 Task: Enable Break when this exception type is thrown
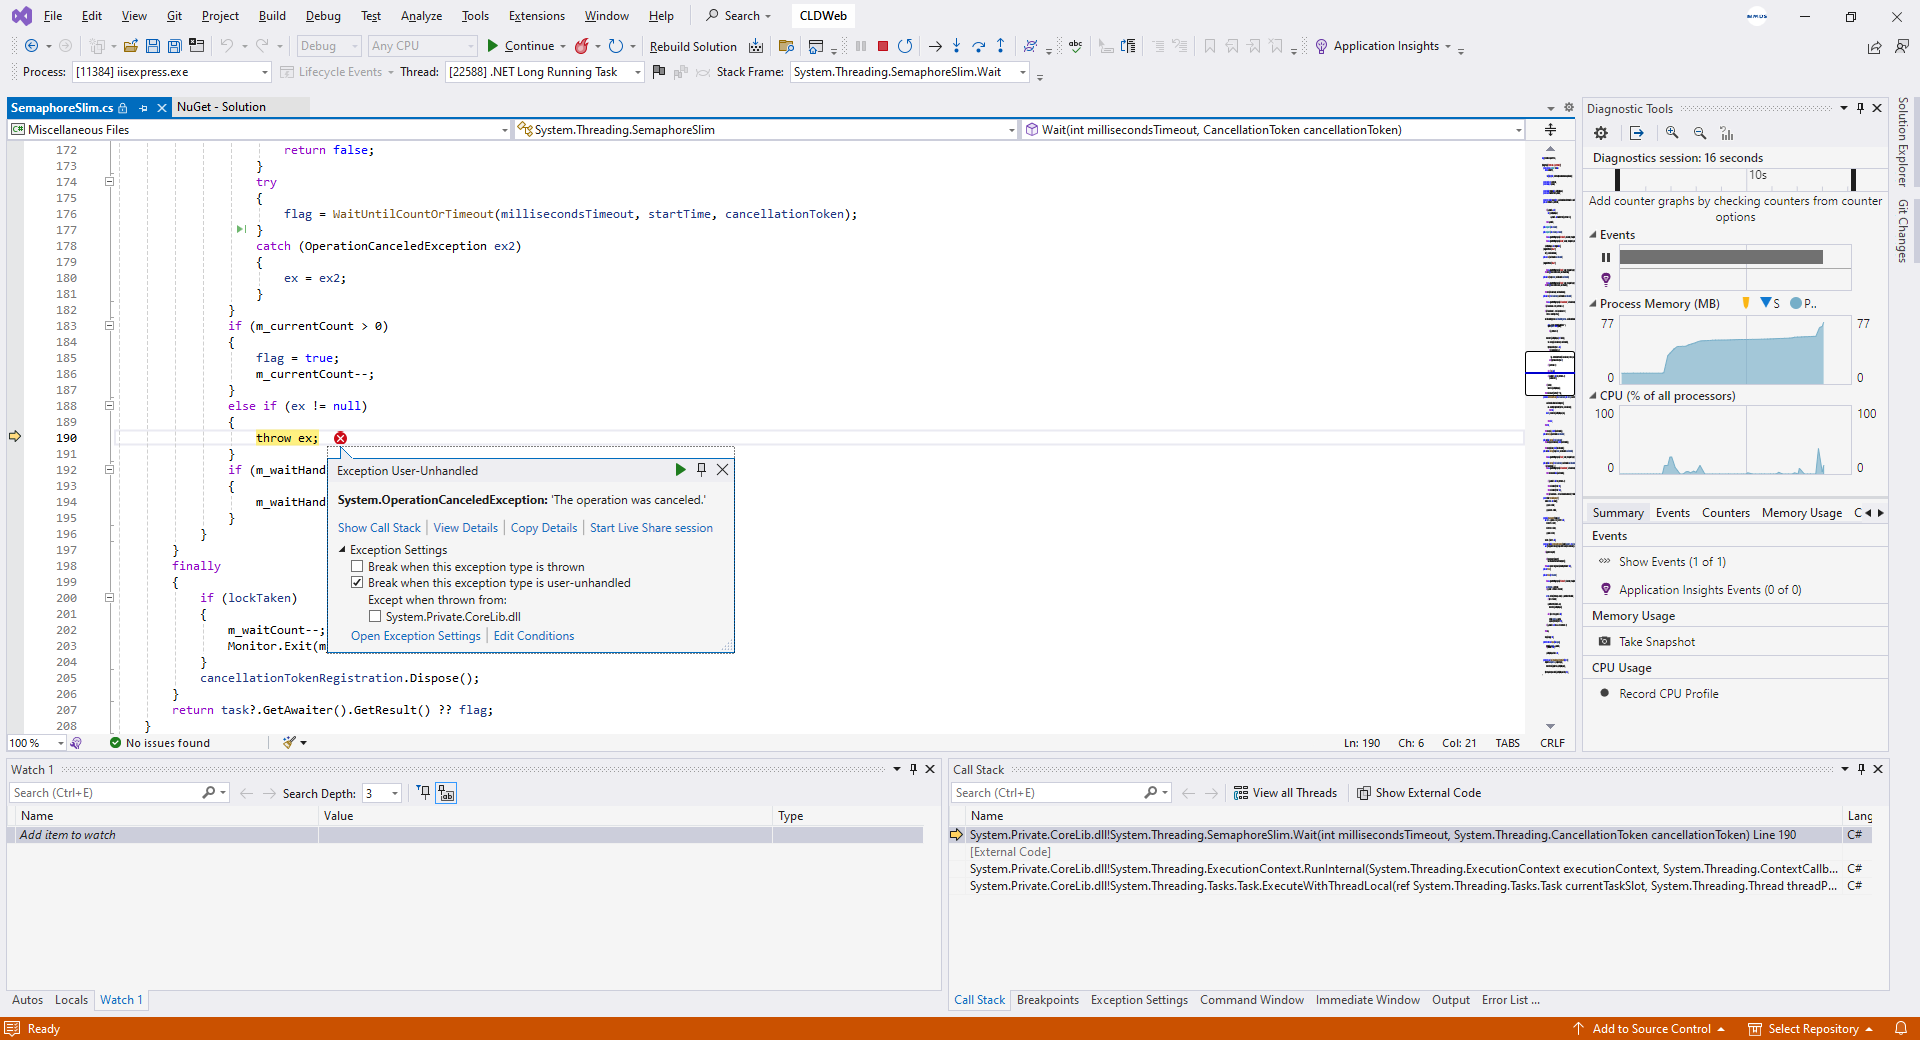[x=357, y=567]
